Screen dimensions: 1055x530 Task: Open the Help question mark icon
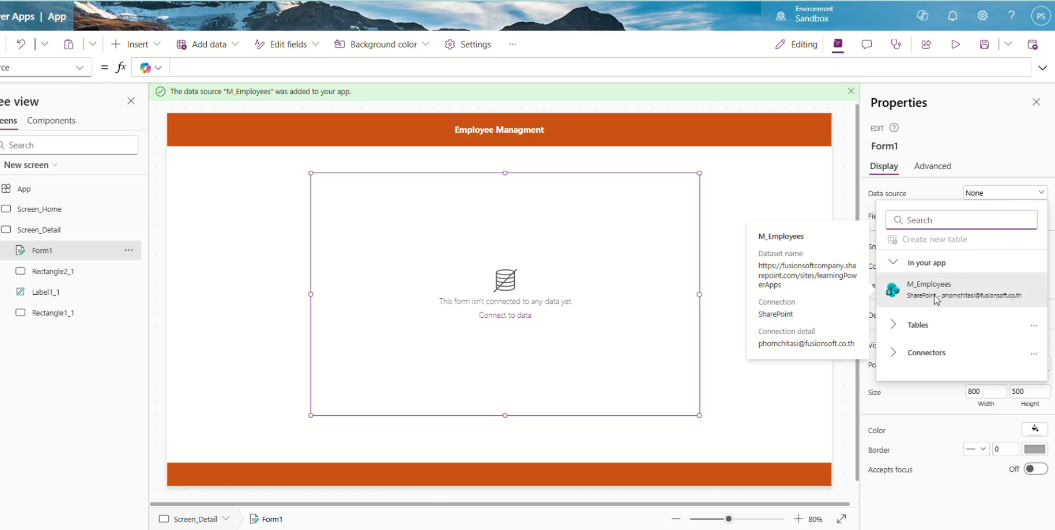click(1011, 15)
